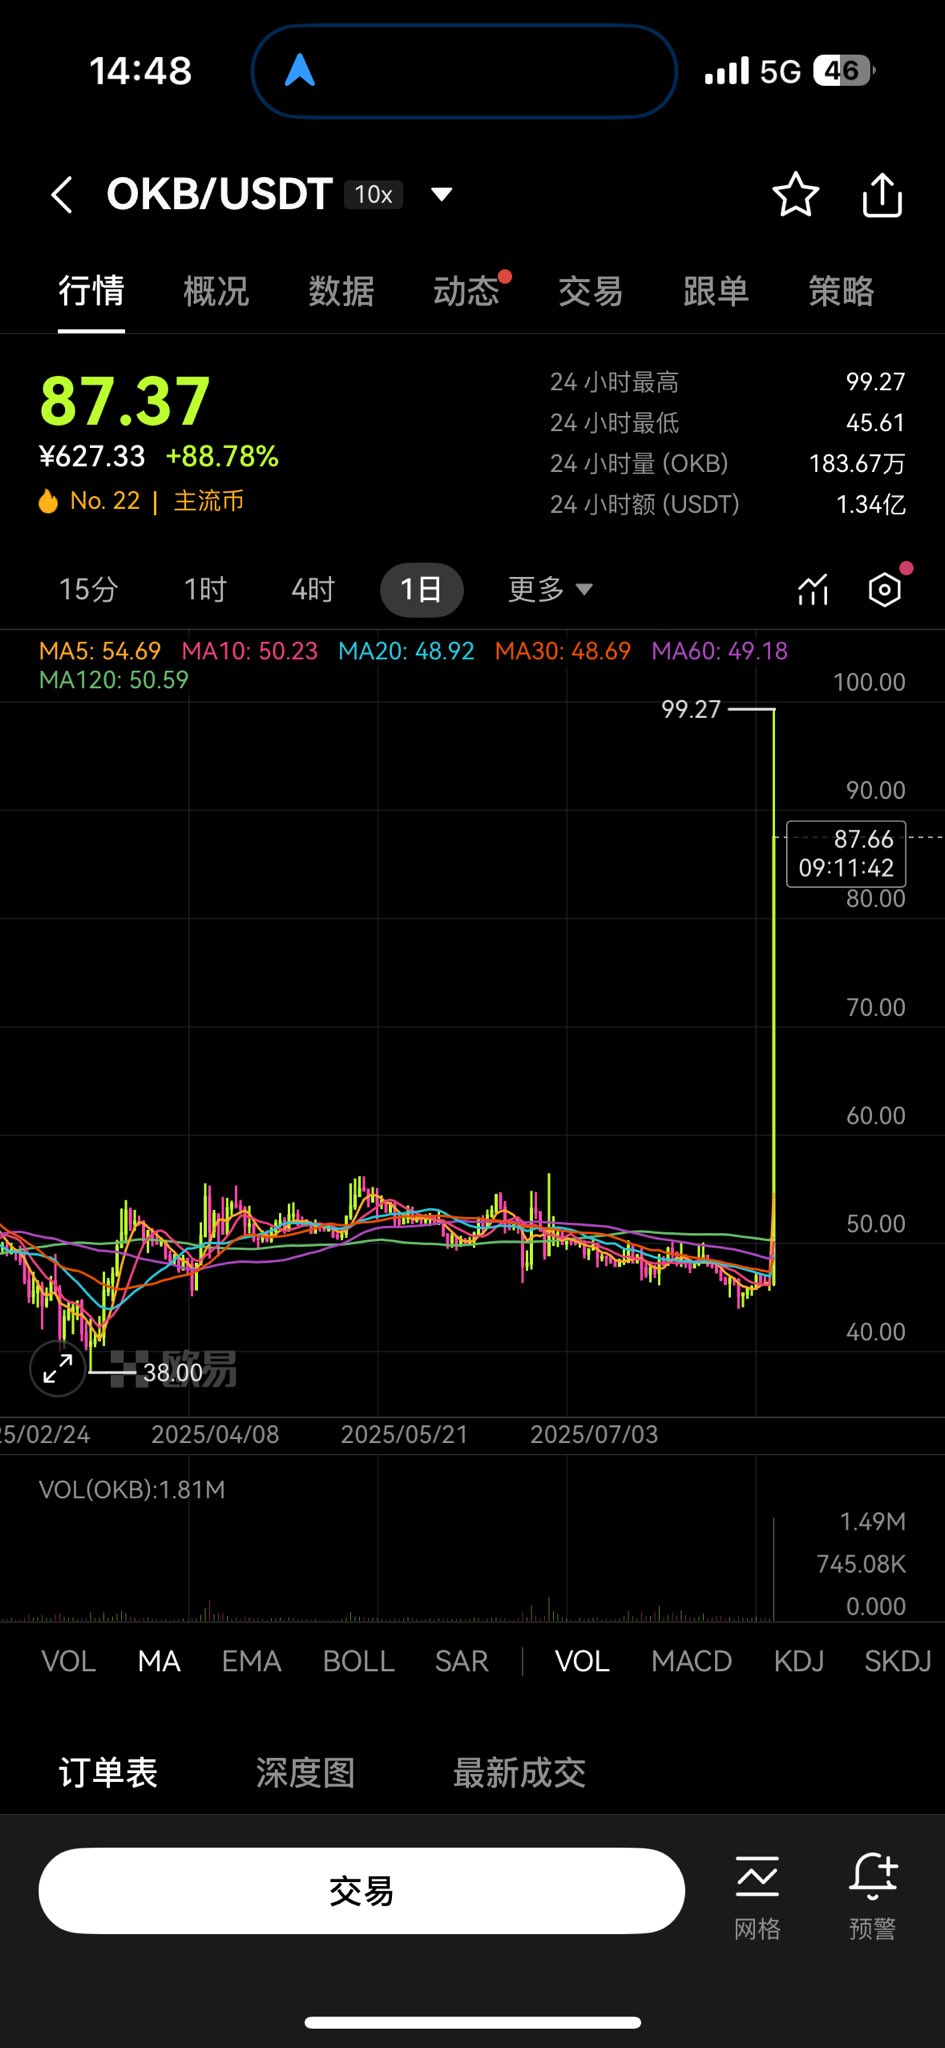
Task: Tap the location arrow in status pill
Action: coord(300,70)
